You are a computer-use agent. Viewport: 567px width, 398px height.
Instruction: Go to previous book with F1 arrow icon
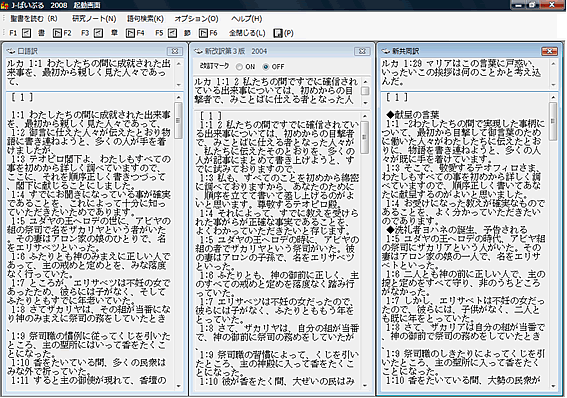[x=26, y=33]
